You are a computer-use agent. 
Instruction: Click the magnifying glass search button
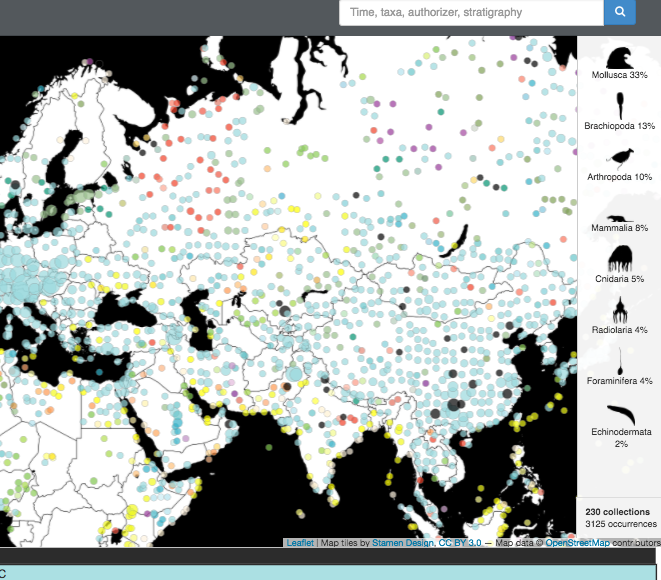pos(620,13)
